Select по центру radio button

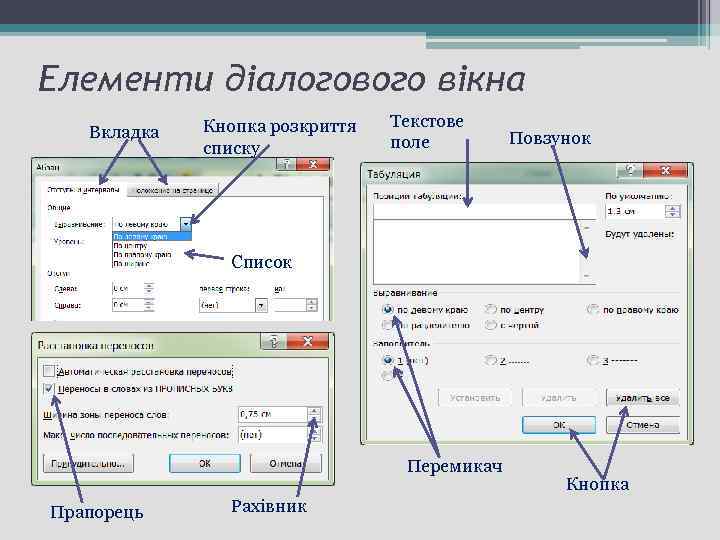pos(490,310)
